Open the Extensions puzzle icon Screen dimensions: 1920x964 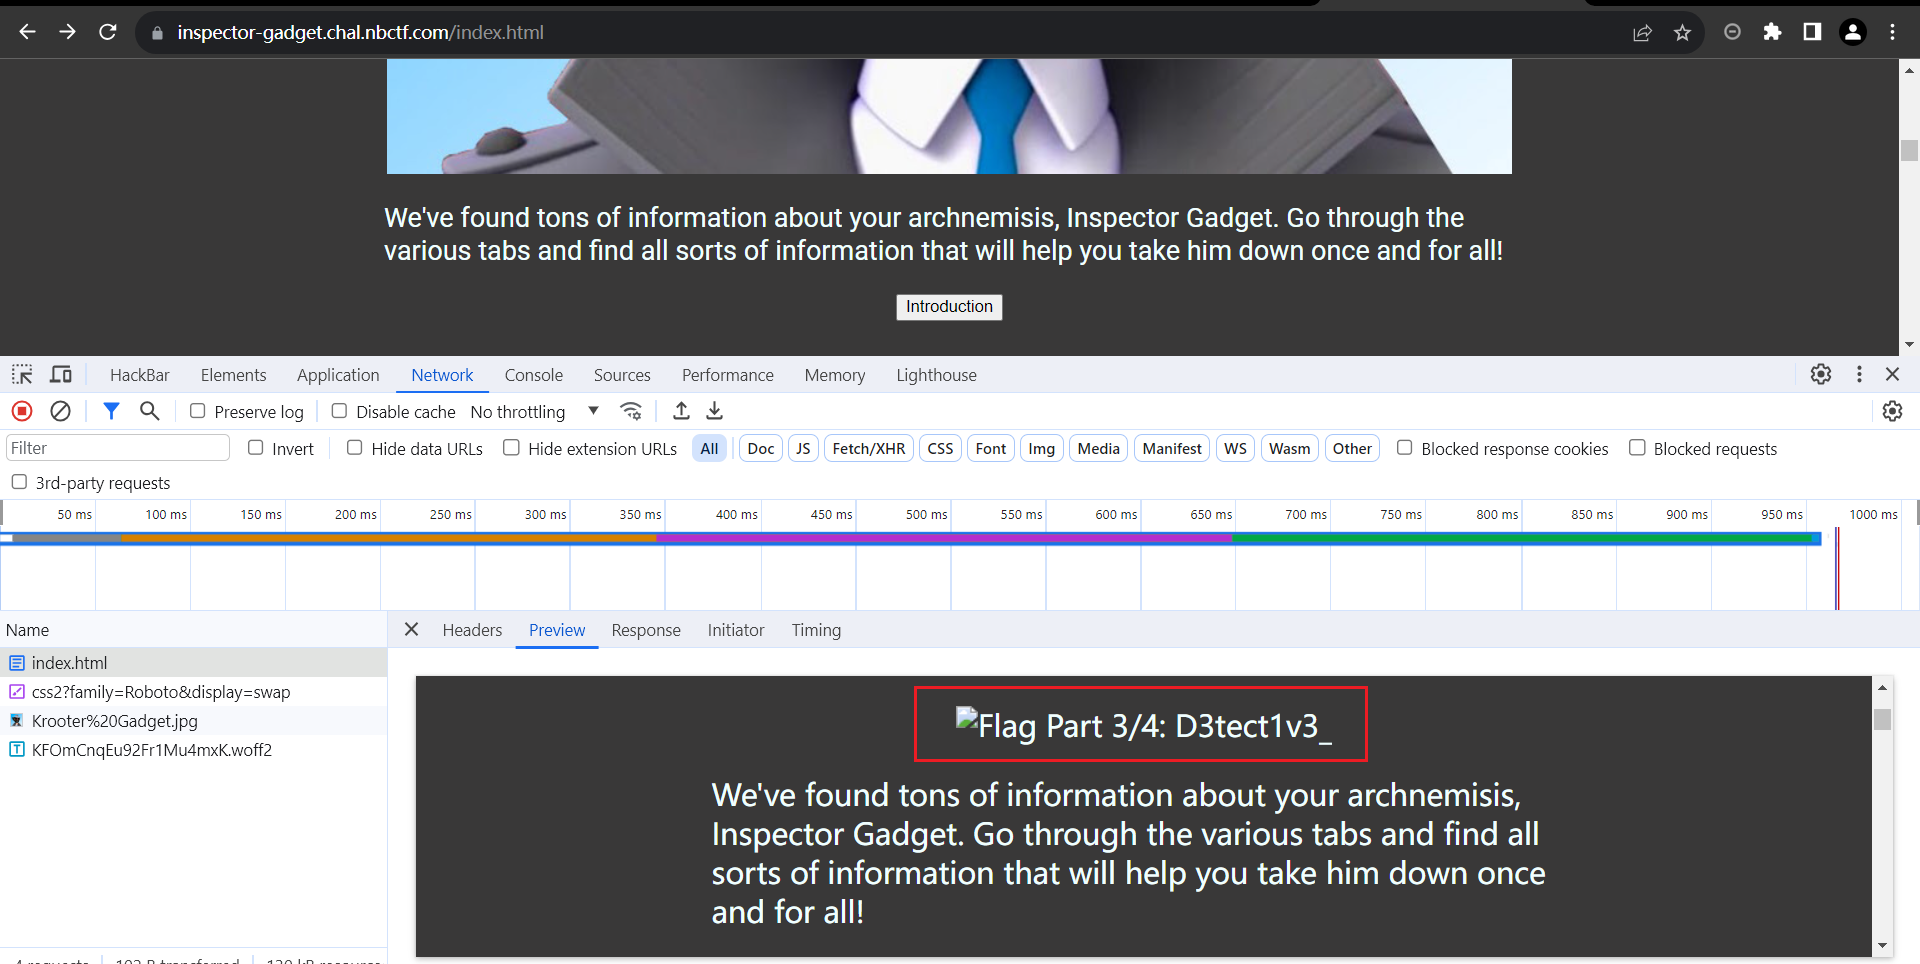[1772, 32]
